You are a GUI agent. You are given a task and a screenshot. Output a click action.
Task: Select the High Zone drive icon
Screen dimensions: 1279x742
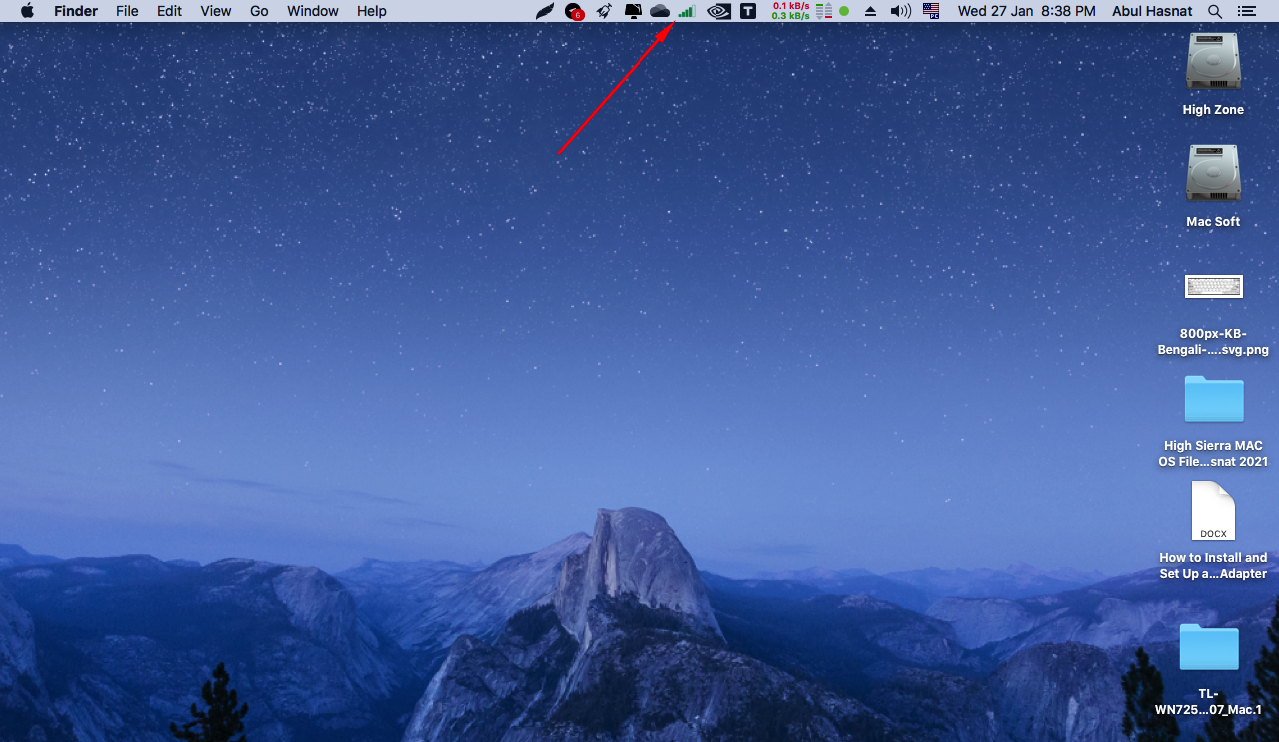click(1213, 62)
